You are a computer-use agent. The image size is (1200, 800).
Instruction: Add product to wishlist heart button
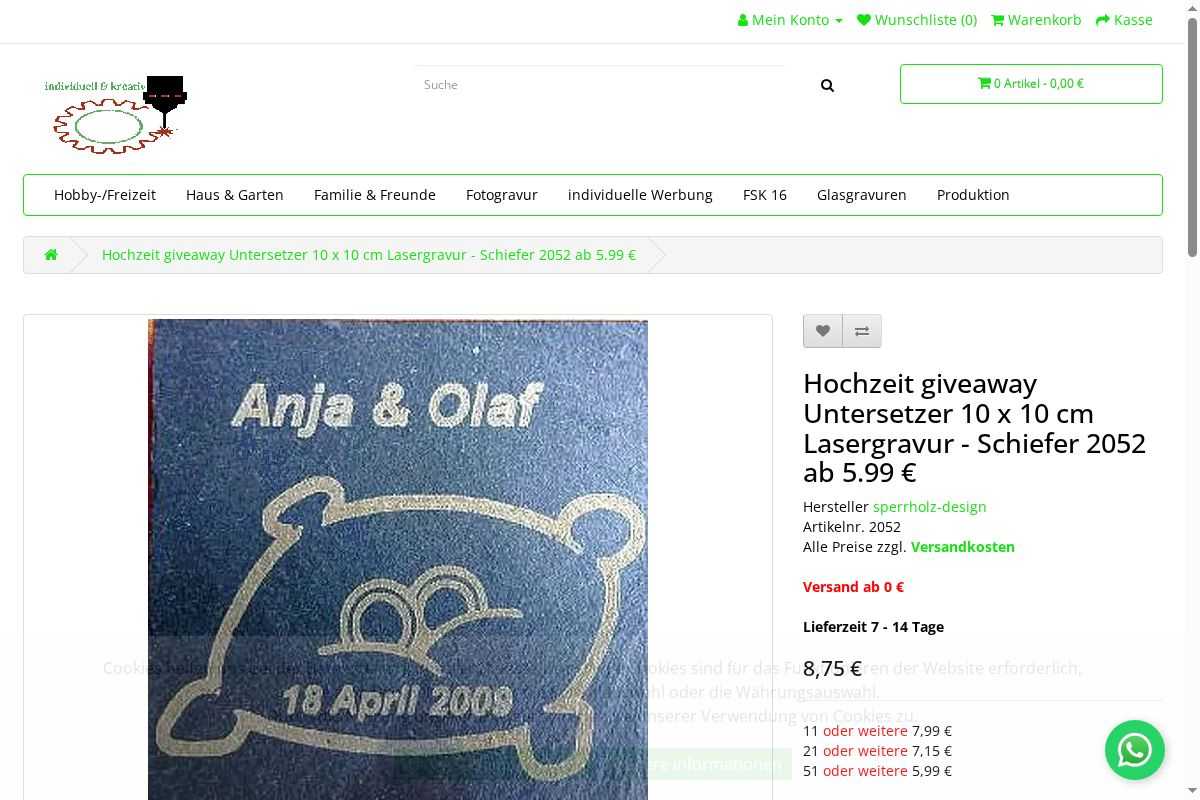click(823, 331)
